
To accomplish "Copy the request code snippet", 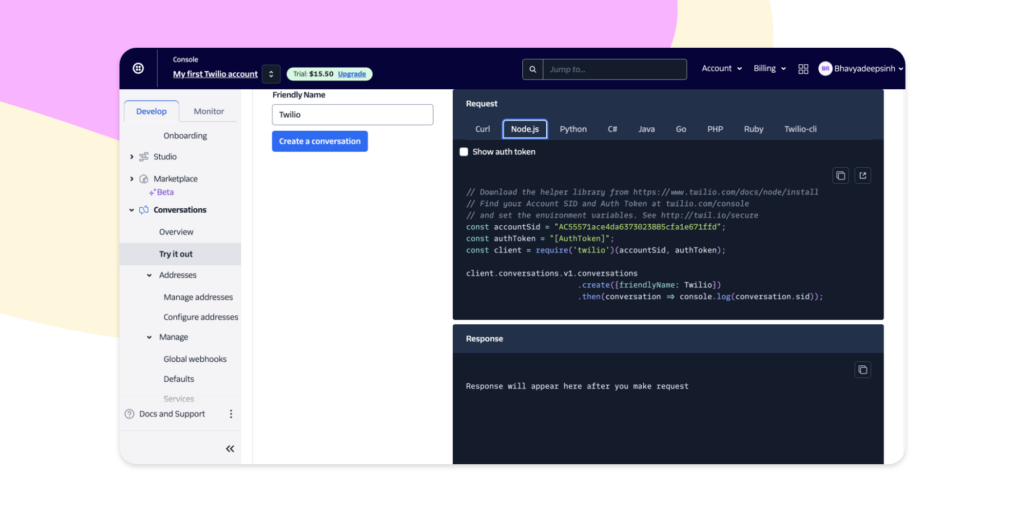I will [x=840, y=175].
